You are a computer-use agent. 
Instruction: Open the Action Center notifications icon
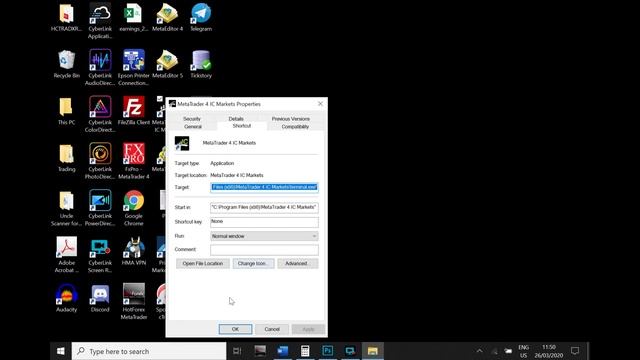point(575,351)
